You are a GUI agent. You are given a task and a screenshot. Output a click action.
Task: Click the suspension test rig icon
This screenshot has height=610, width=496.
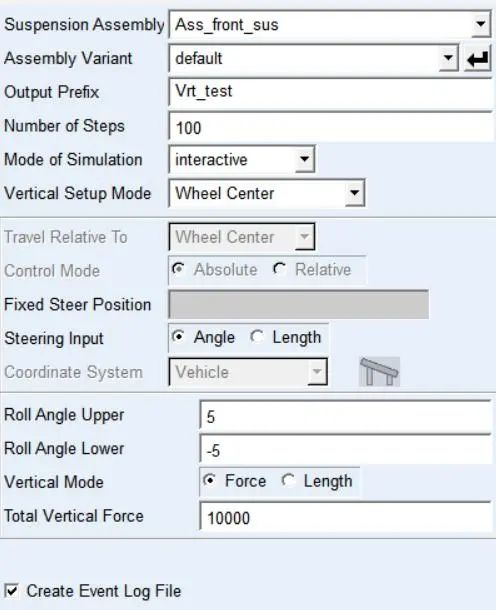[x=379, y=372]
